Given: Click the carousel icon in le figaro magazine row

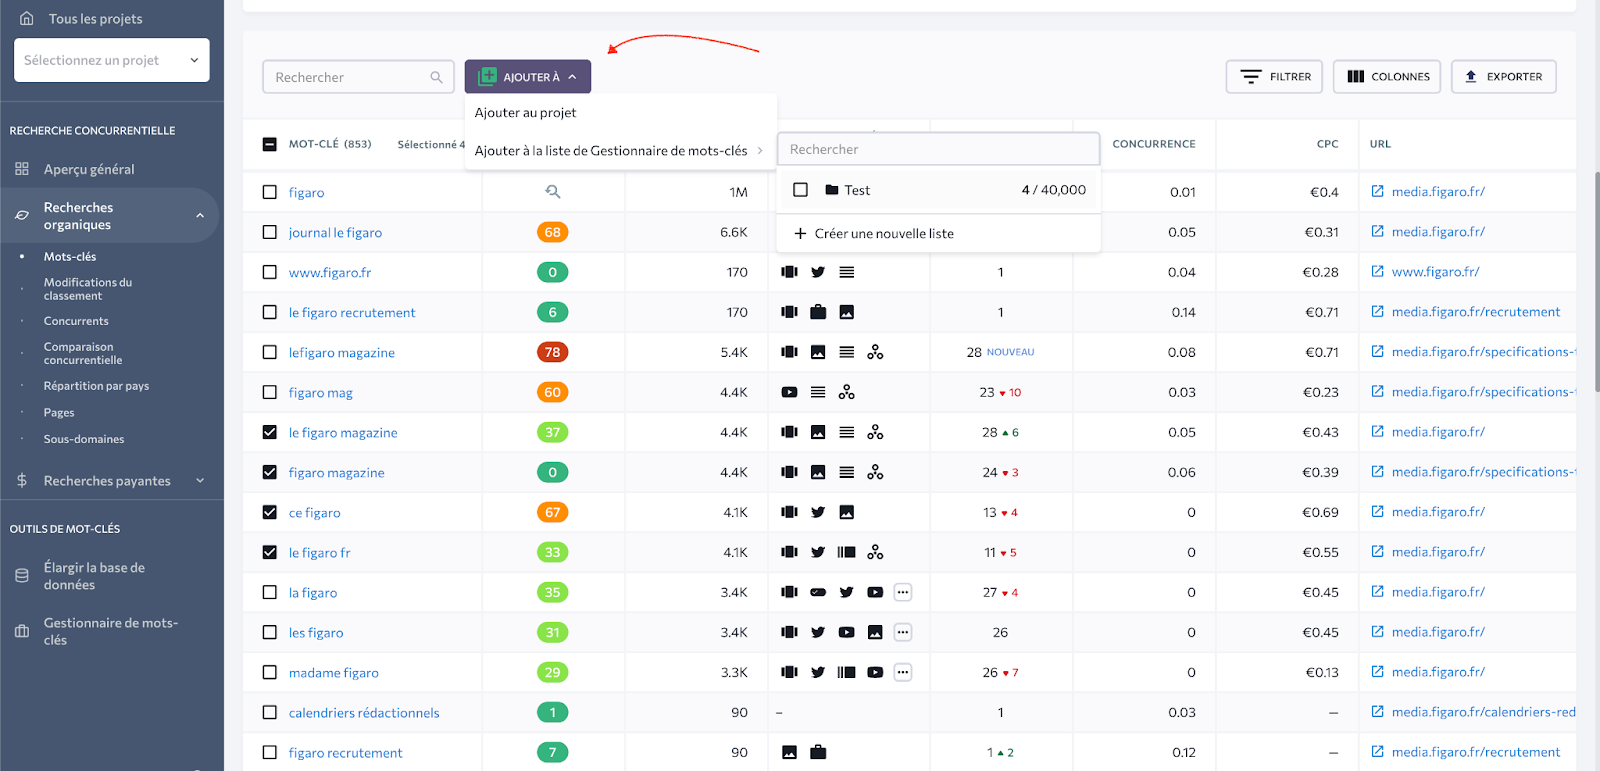Looking at the screenshot, I should coord(789,432).
